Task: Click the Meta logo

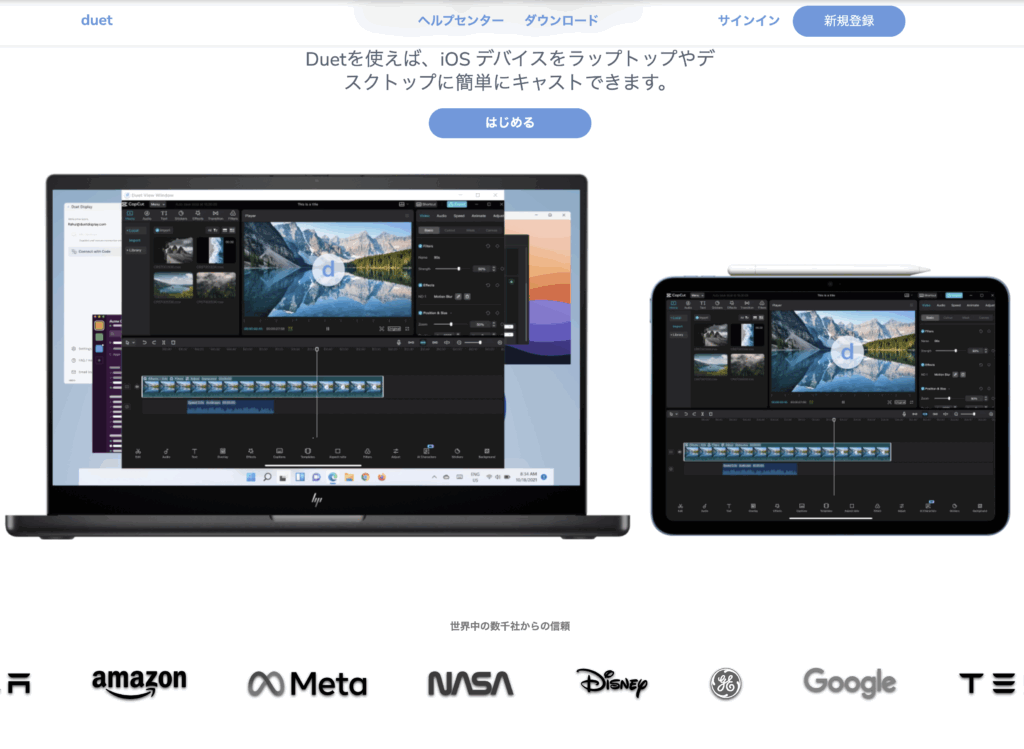Action: (x=307, y=684)
